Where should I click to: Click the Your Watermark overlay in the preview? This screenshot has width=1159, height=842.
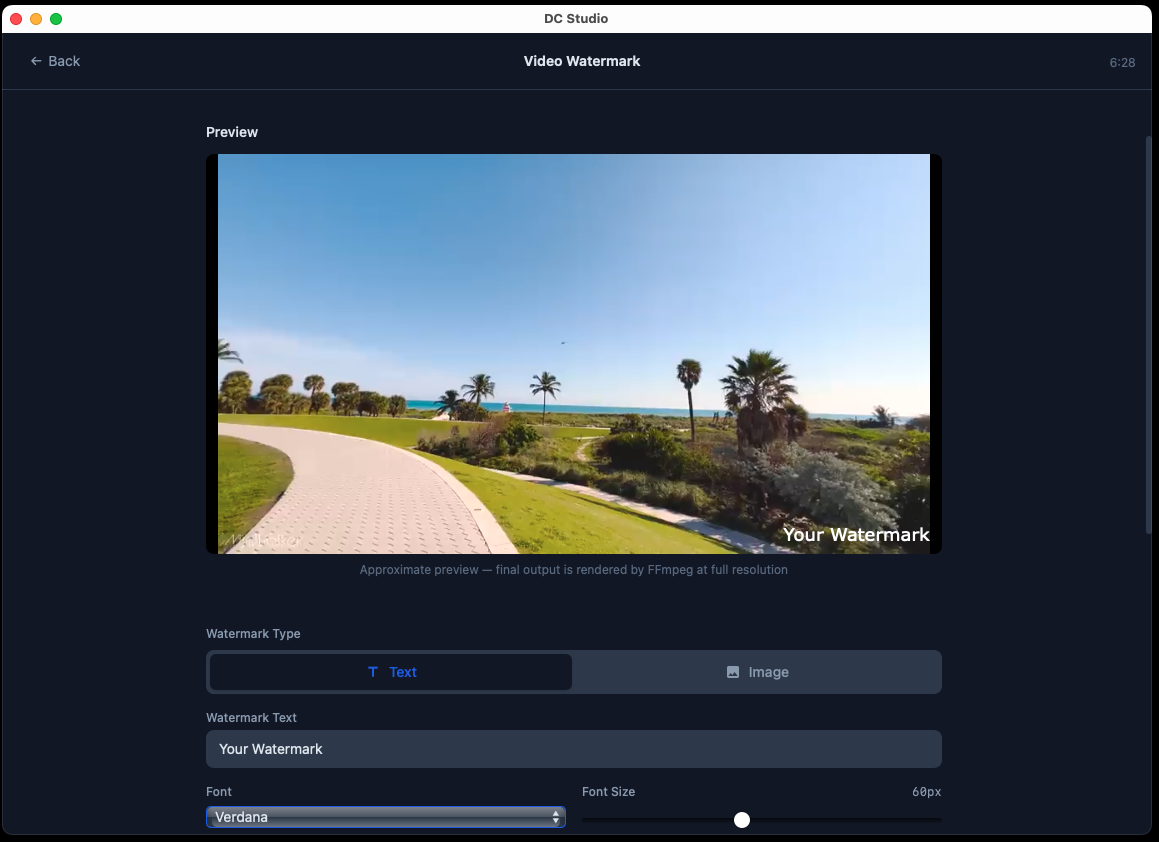tap(856, 535)
